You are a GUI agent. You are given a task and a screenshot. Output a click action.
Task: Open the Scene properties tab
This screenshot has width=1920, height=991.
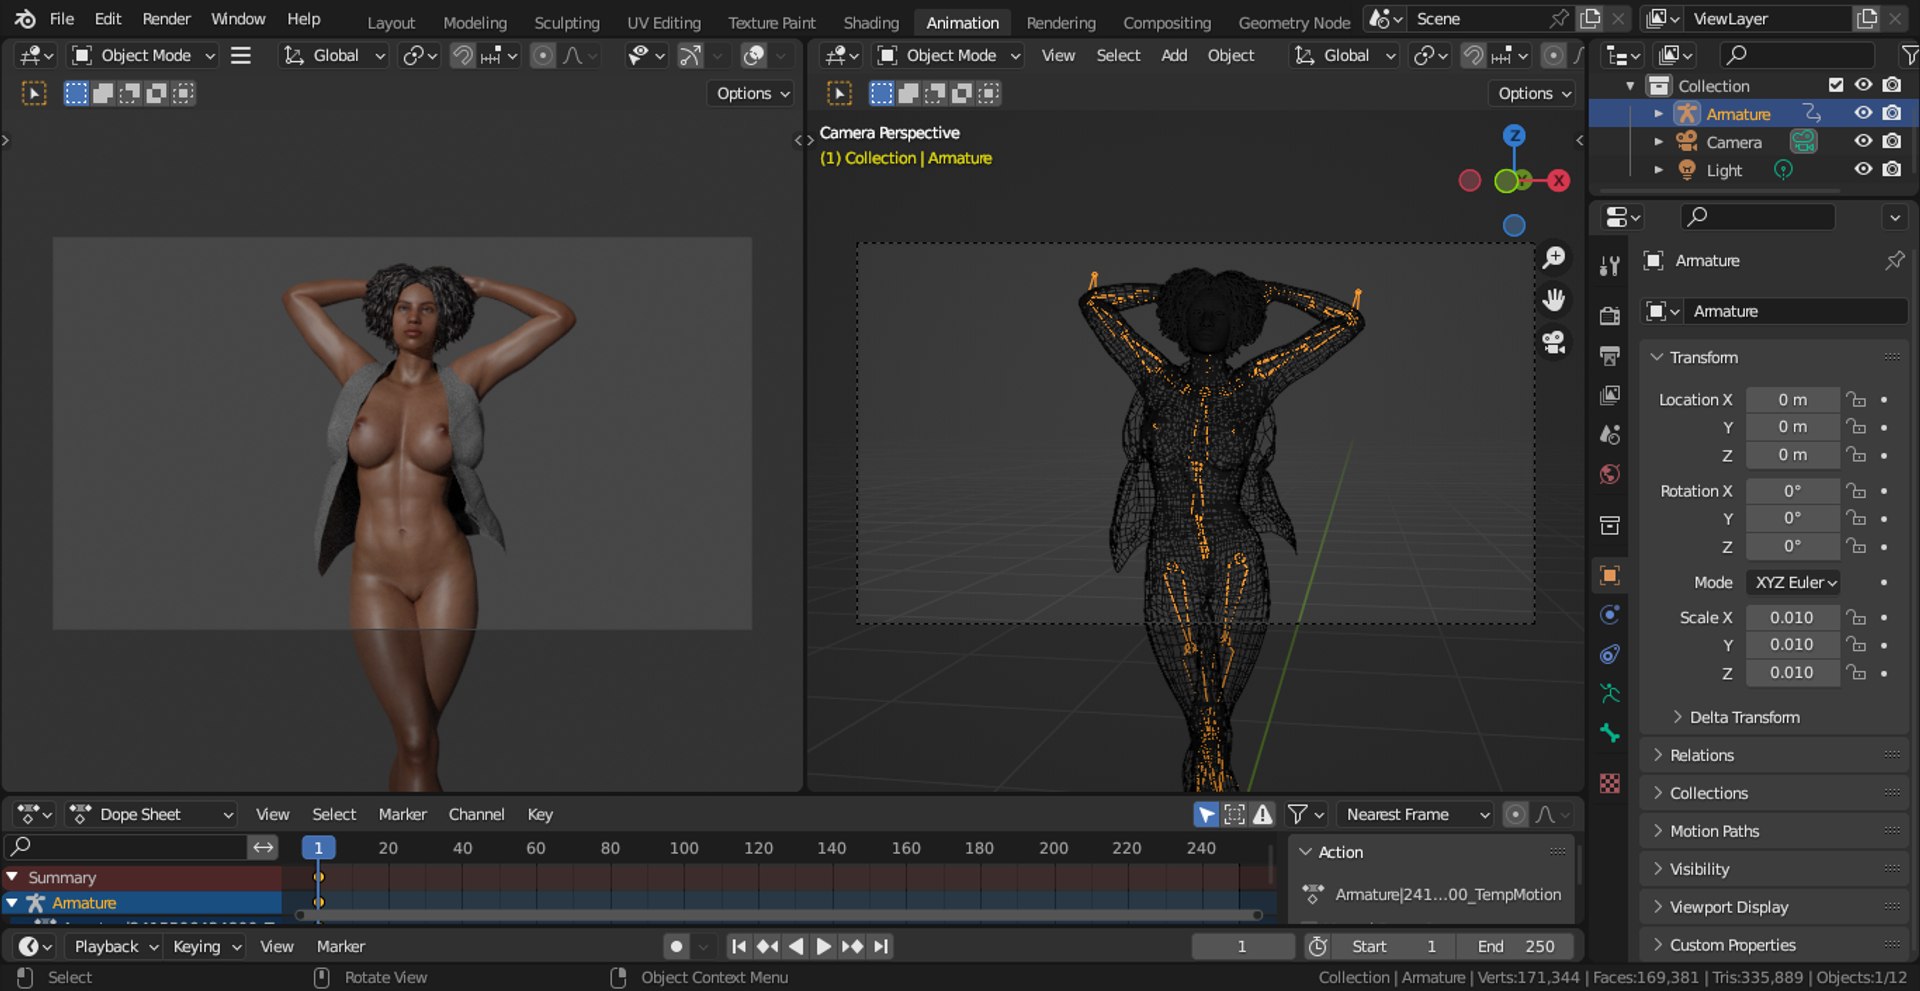click(x=1610, y=435)
